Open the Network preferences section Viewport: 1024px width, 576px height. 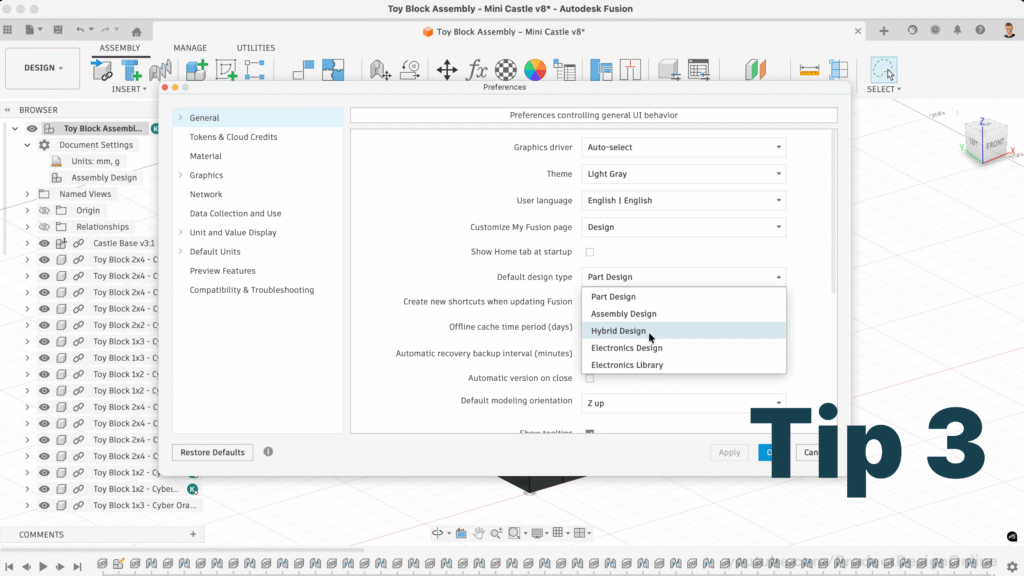click(x=206, y=194)
